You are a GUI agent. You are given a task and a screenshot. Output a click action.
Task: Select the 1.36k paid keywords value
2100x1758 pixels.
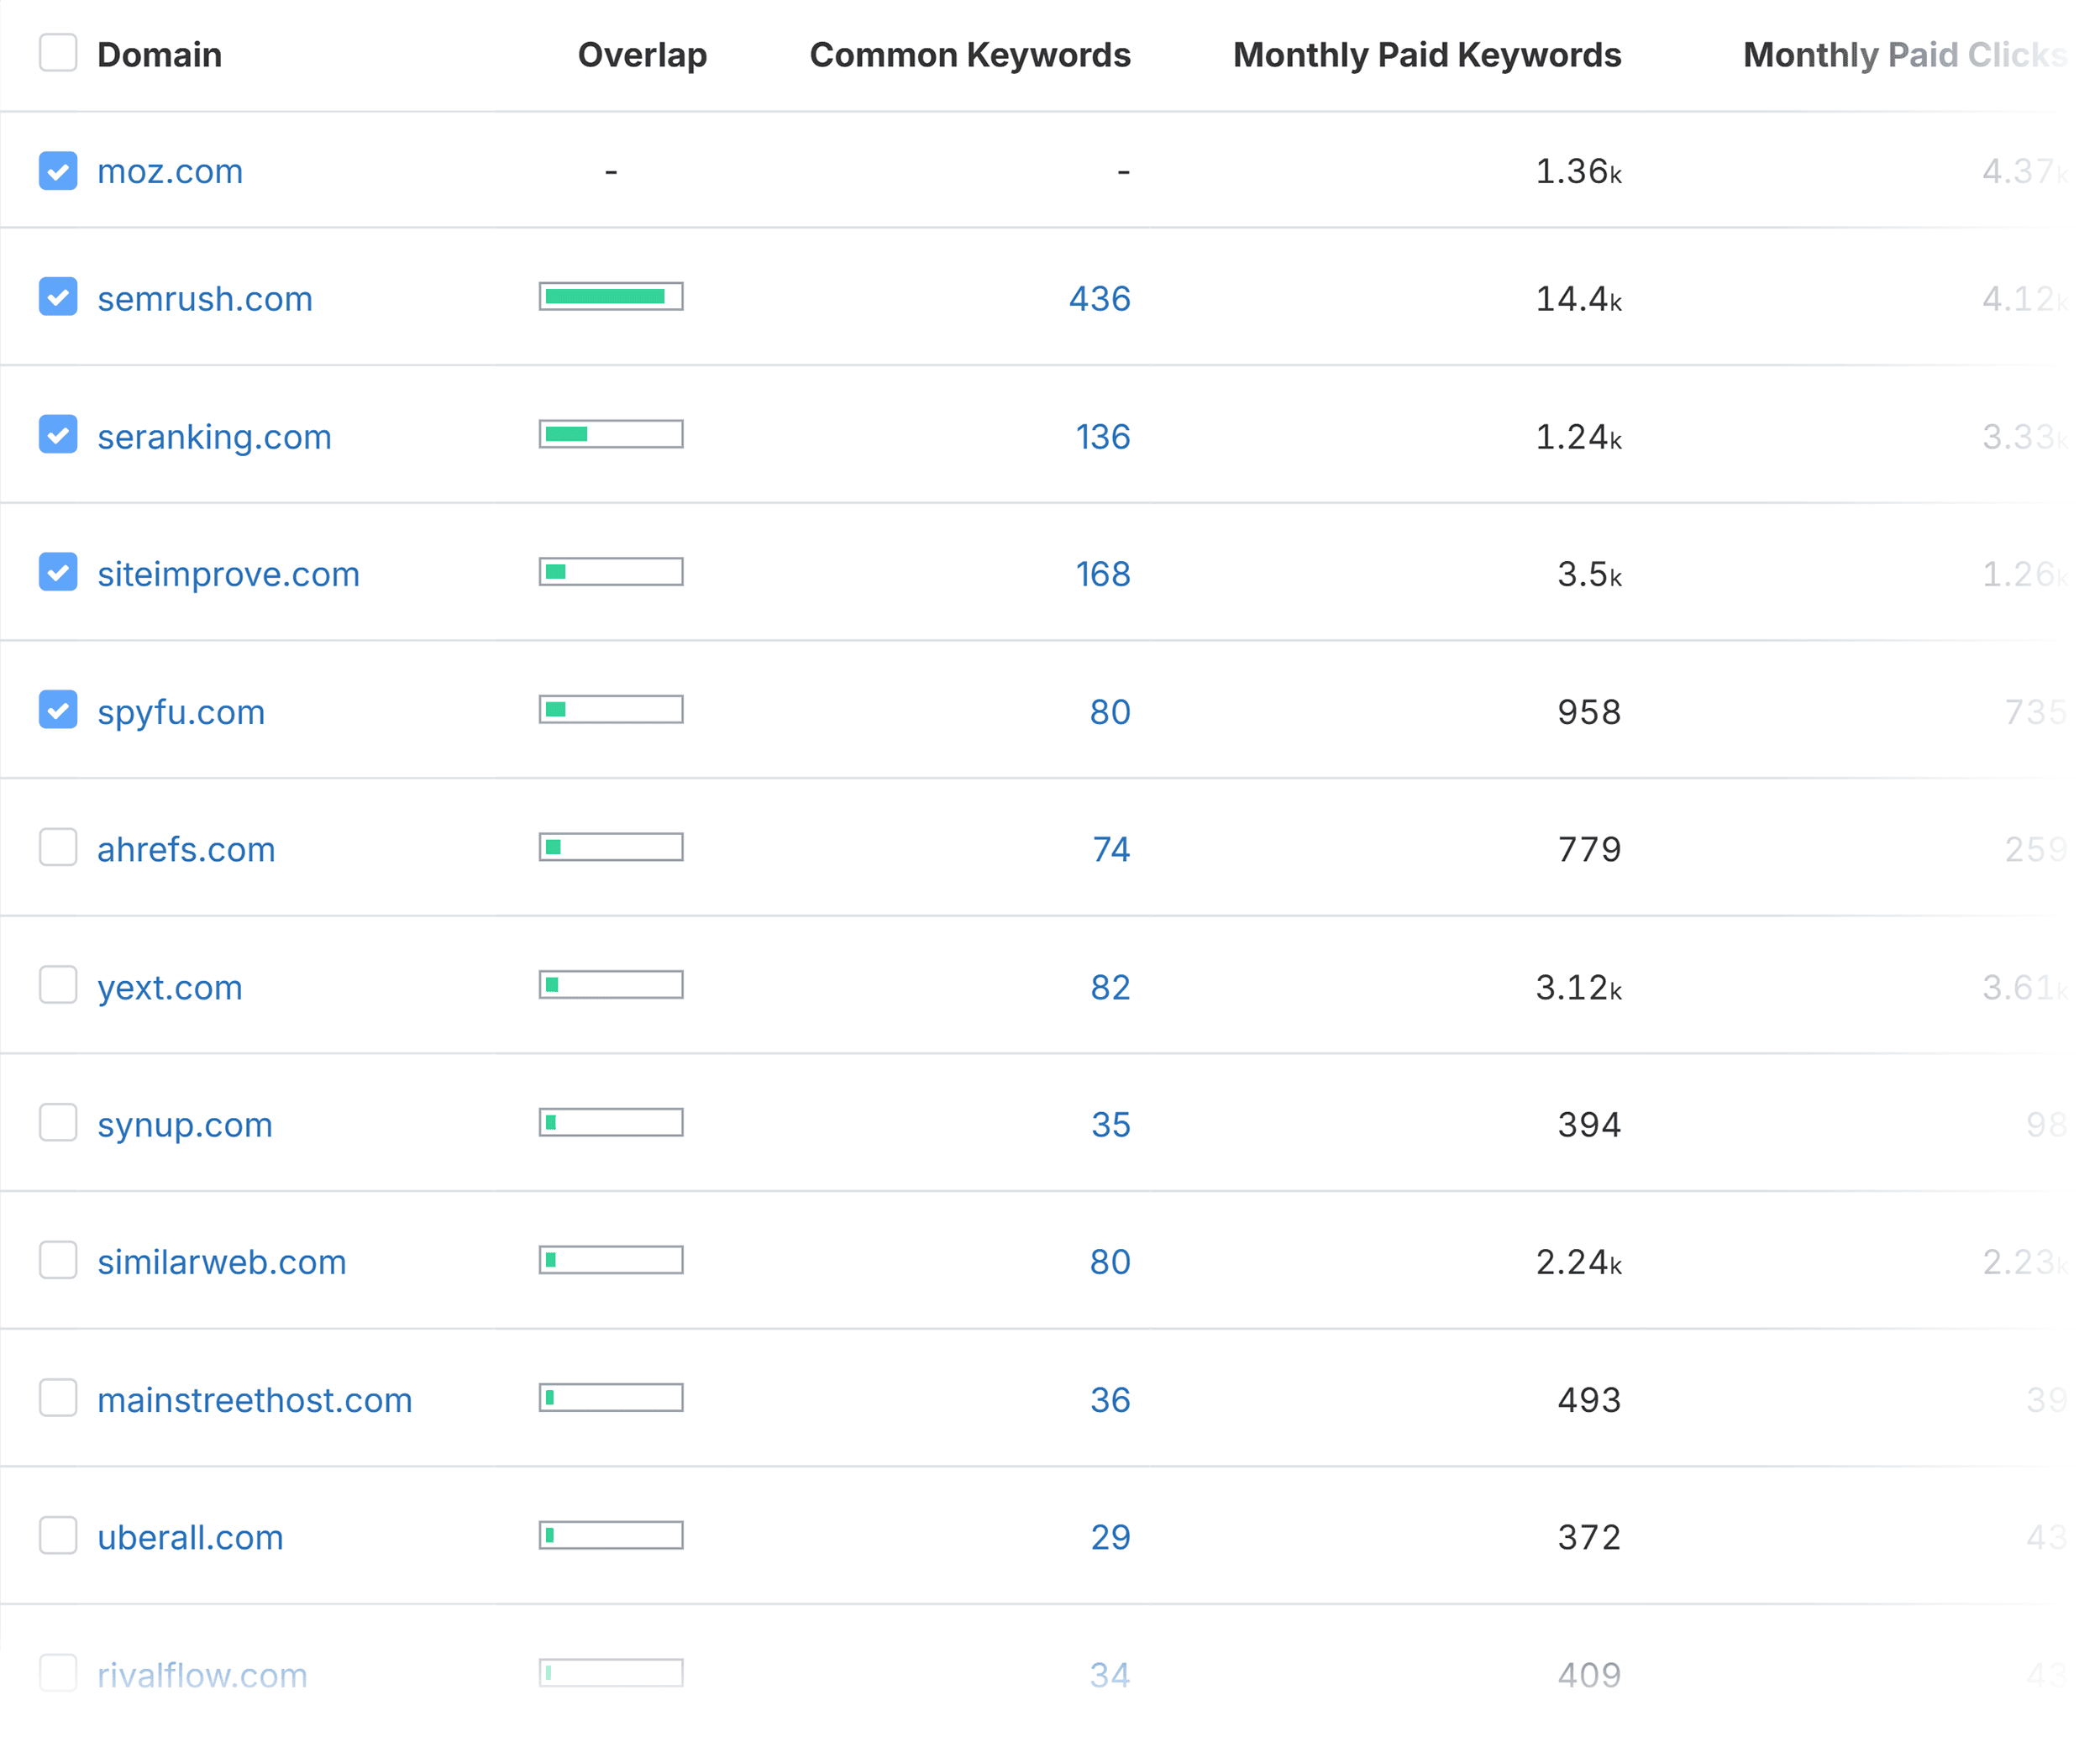(1578, 172)
